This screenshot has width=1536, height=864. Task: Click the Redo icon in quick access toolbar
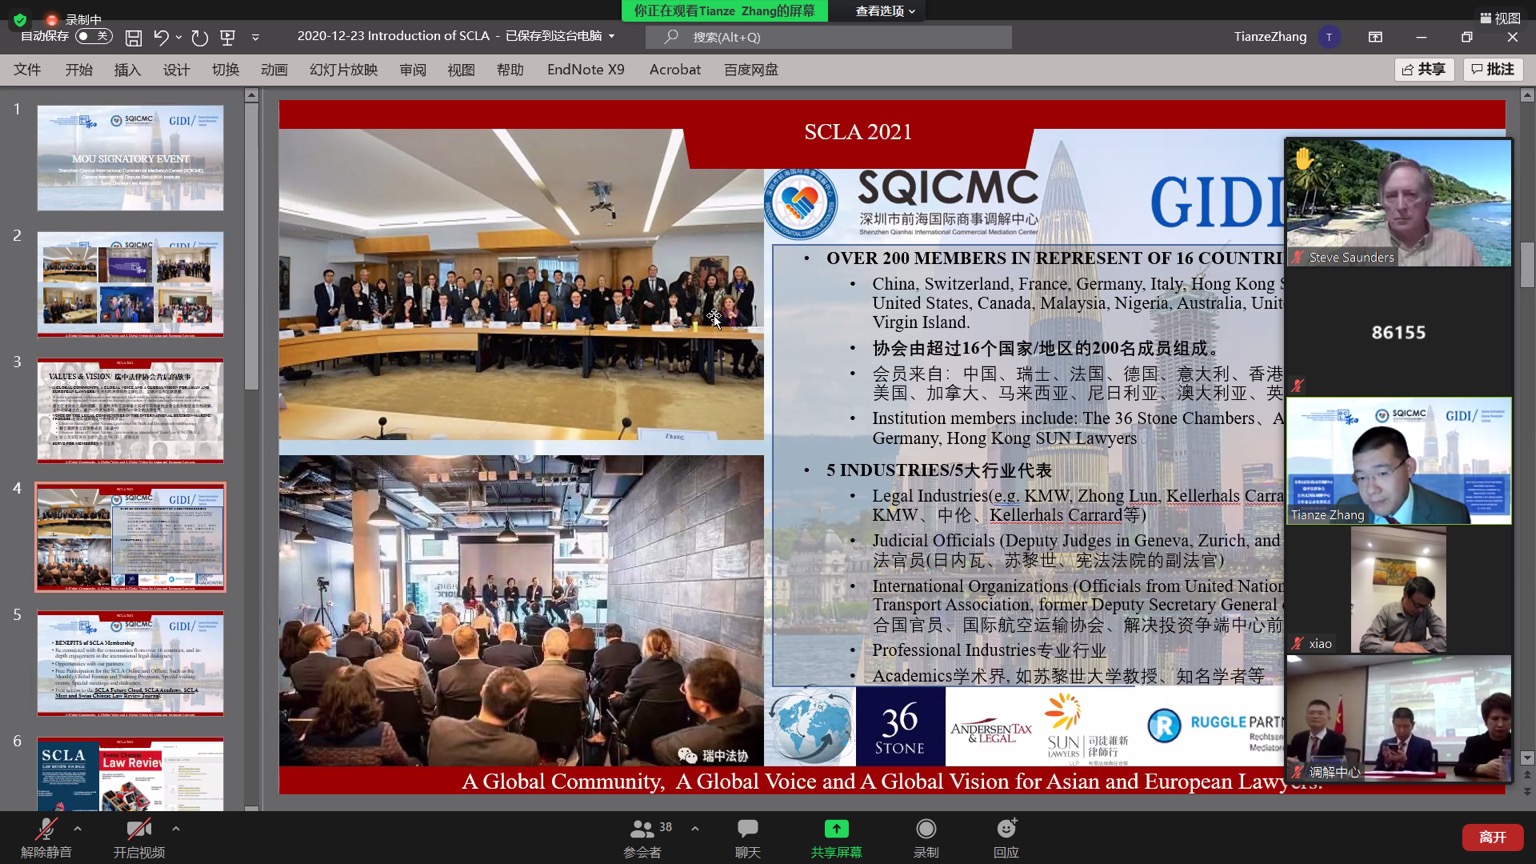[x=200, y=37]
